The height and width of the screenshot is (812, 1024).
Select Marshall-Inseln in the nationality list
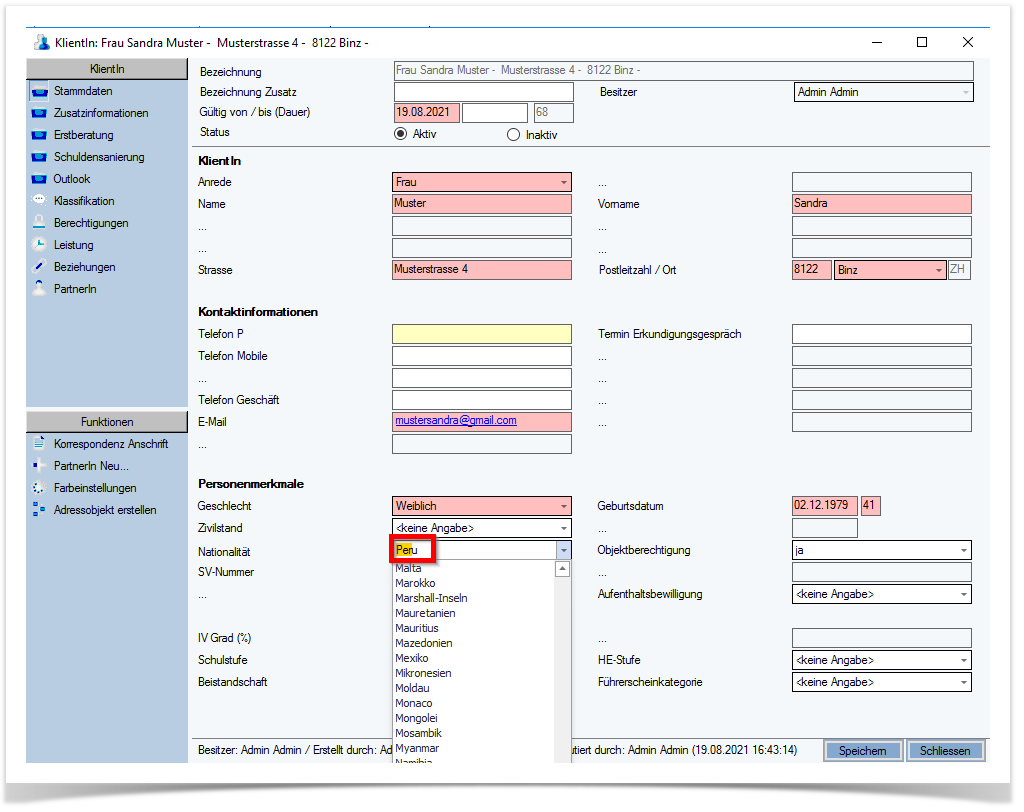(x=473, y=598)
